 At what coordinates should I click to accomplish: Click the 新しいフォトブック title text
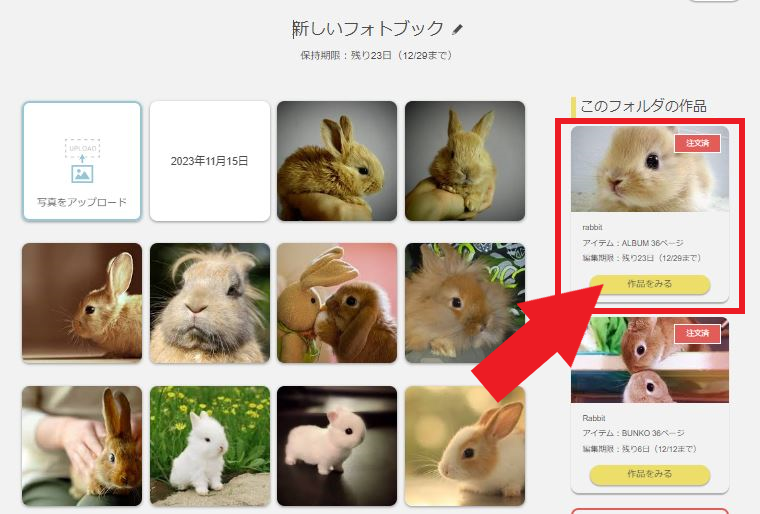click(368, 29)
